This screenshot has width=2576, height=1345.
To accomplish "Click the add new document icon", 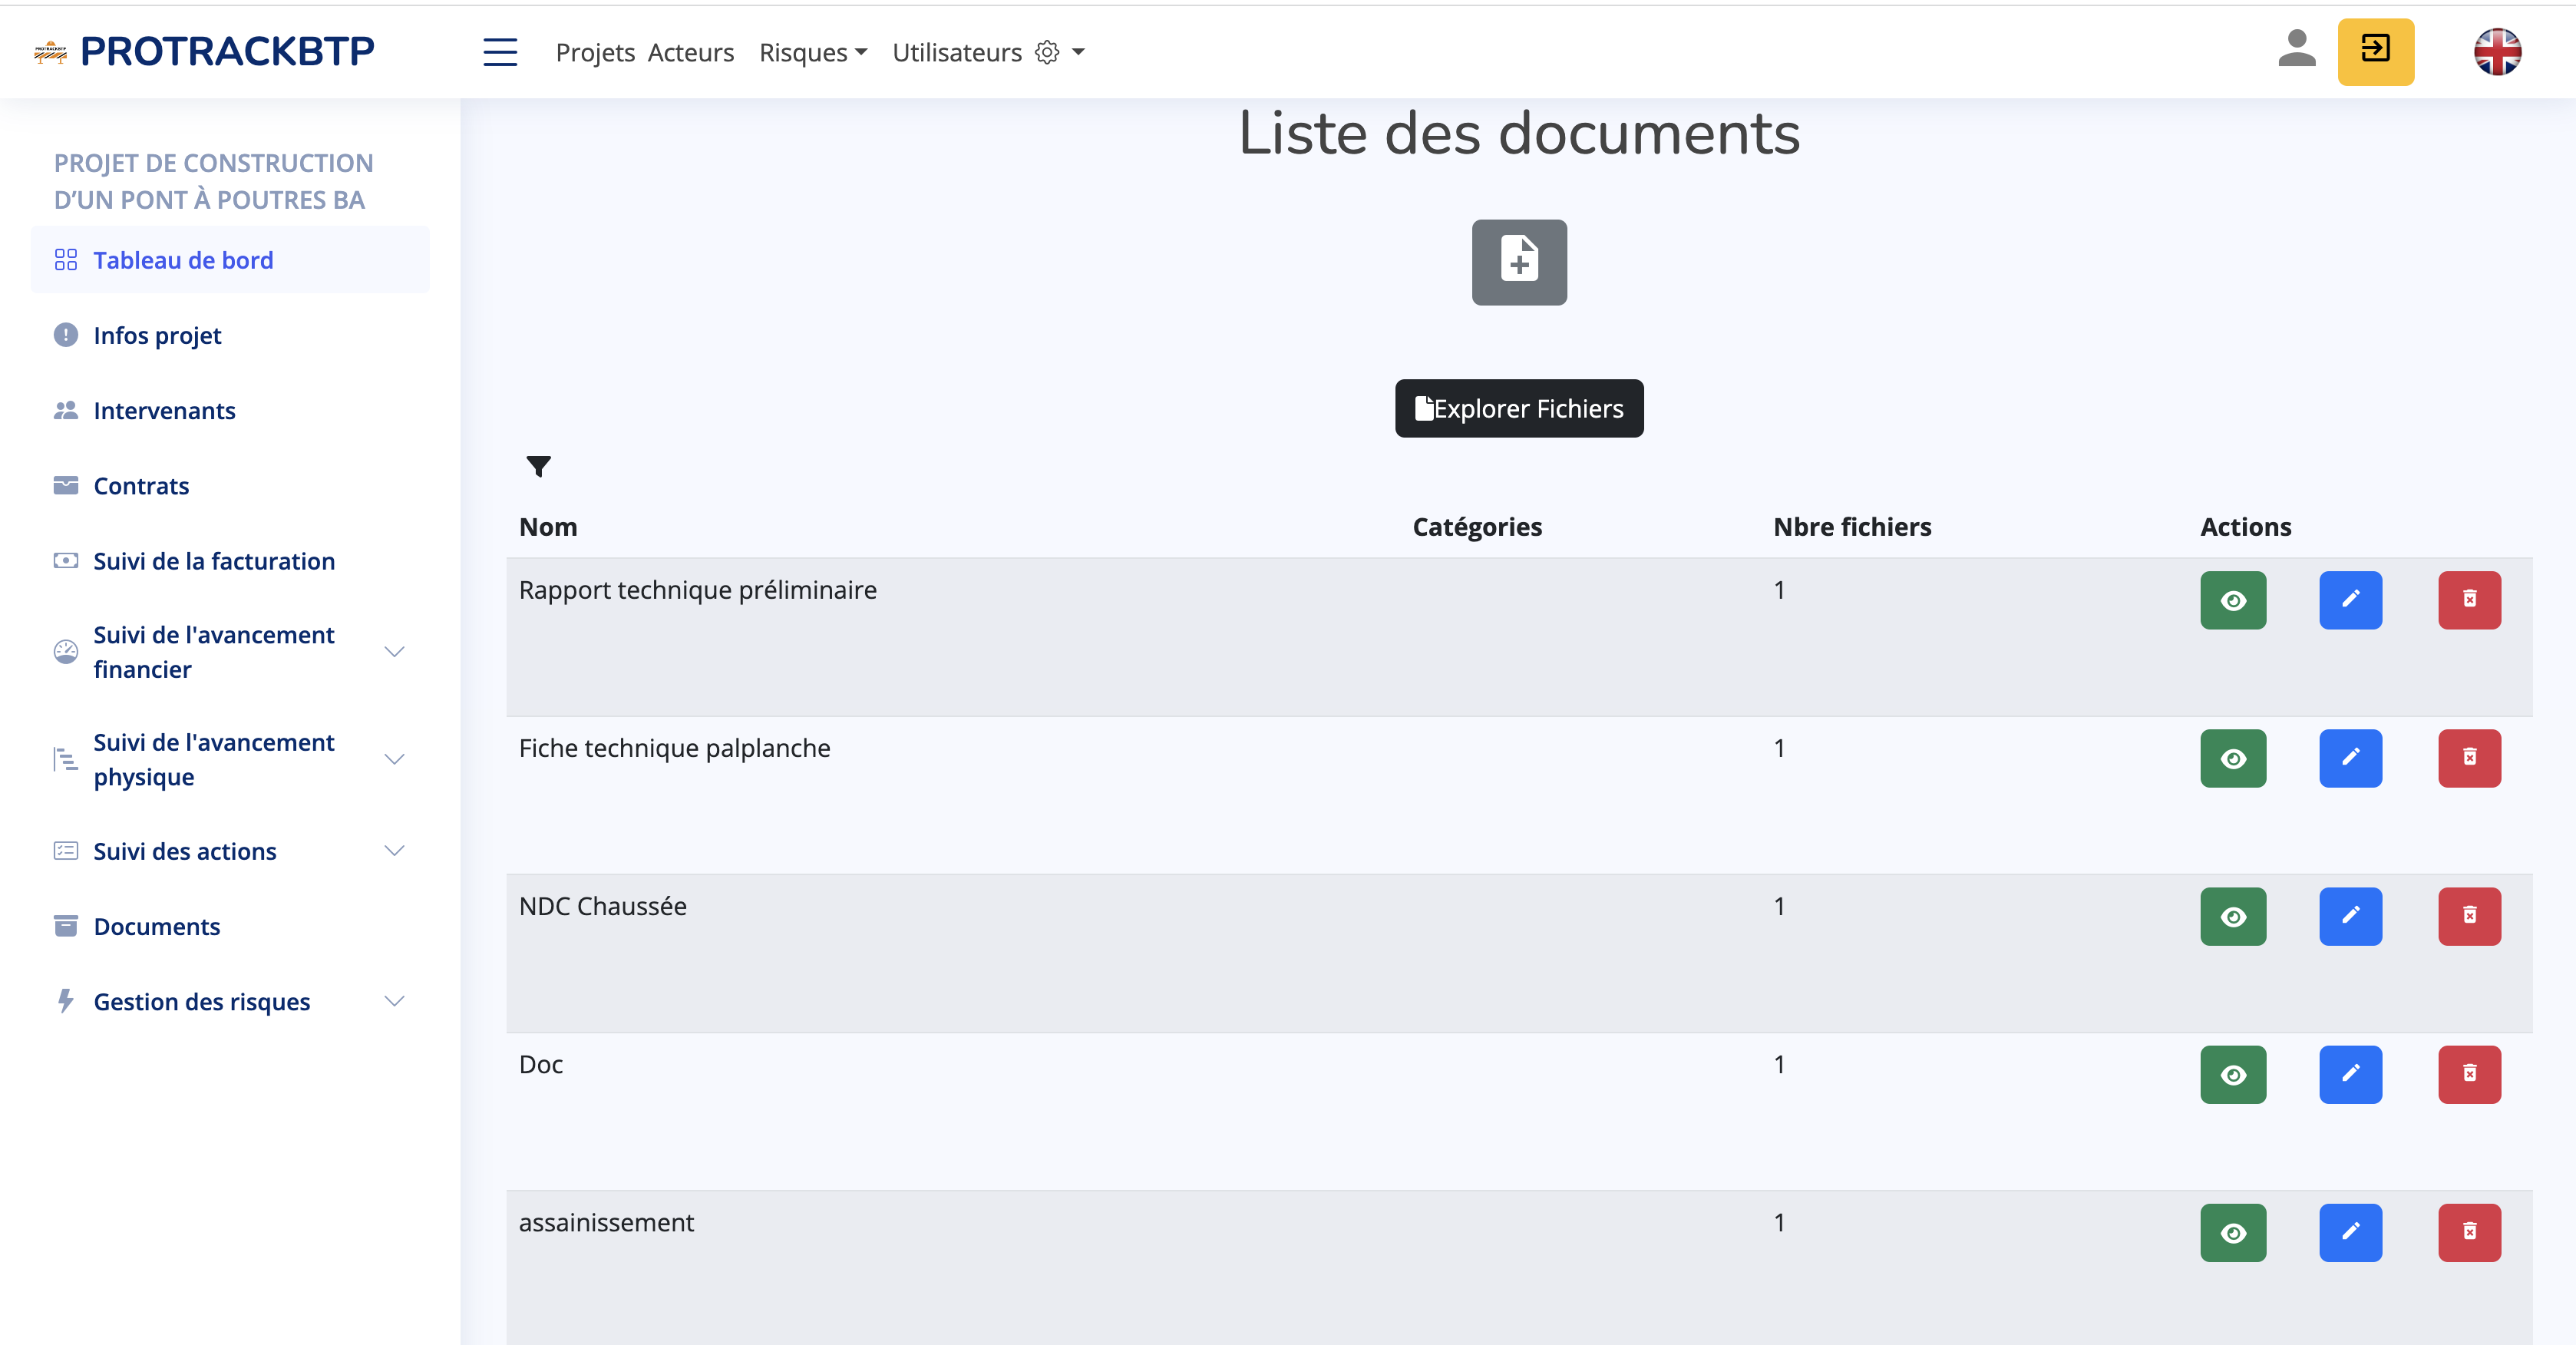I will [x=1519, y=262].
